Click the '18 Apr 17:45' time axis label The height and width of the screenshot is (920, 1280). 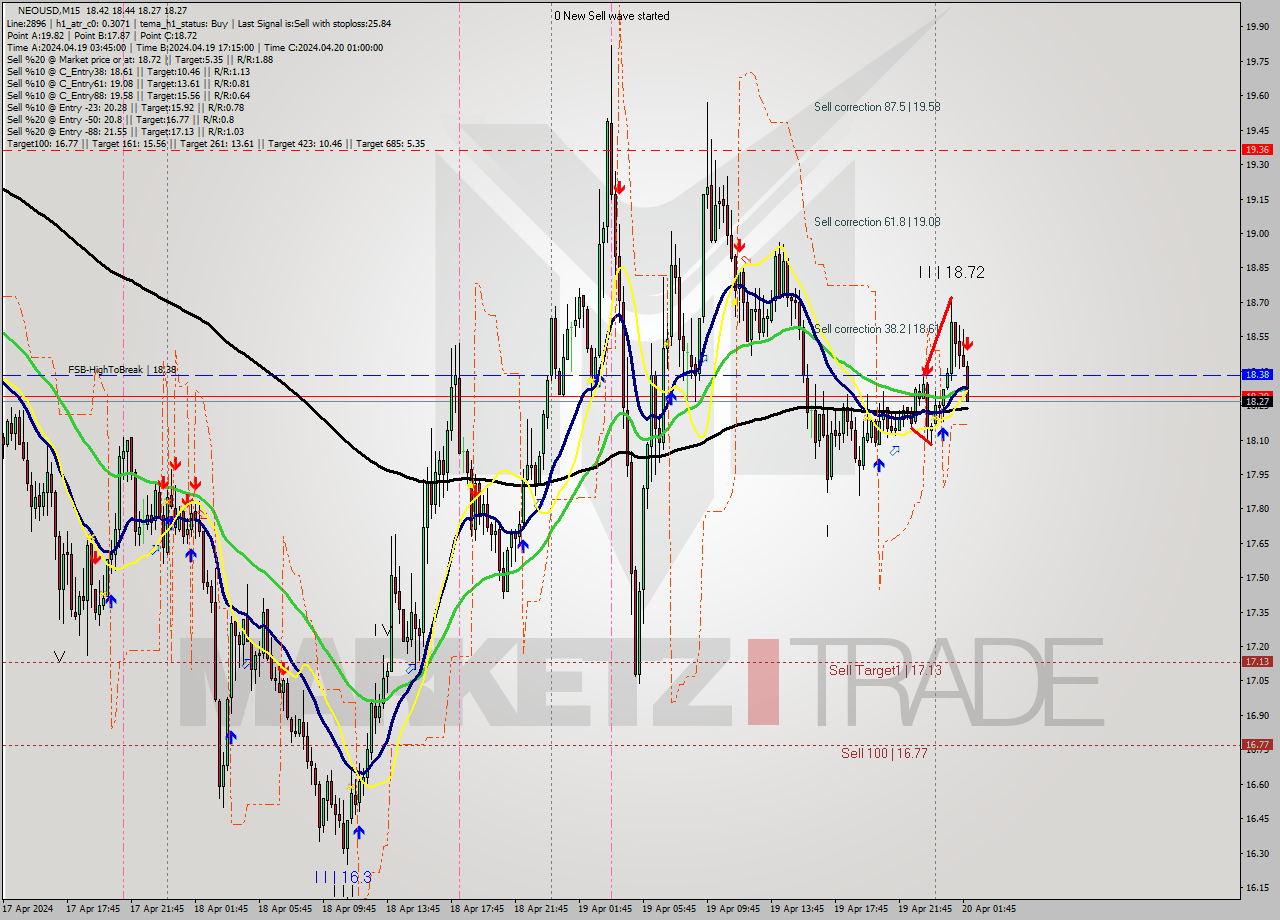(478, 910)
